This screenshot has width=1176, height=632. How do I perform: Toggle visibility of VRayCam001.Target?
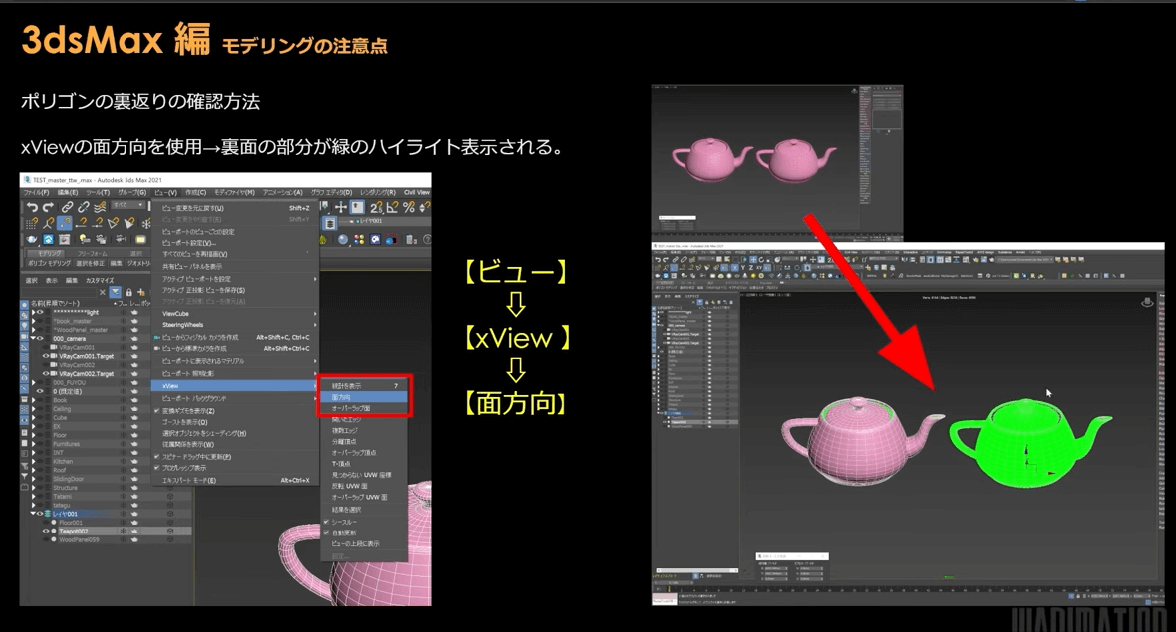coord(46,356)
